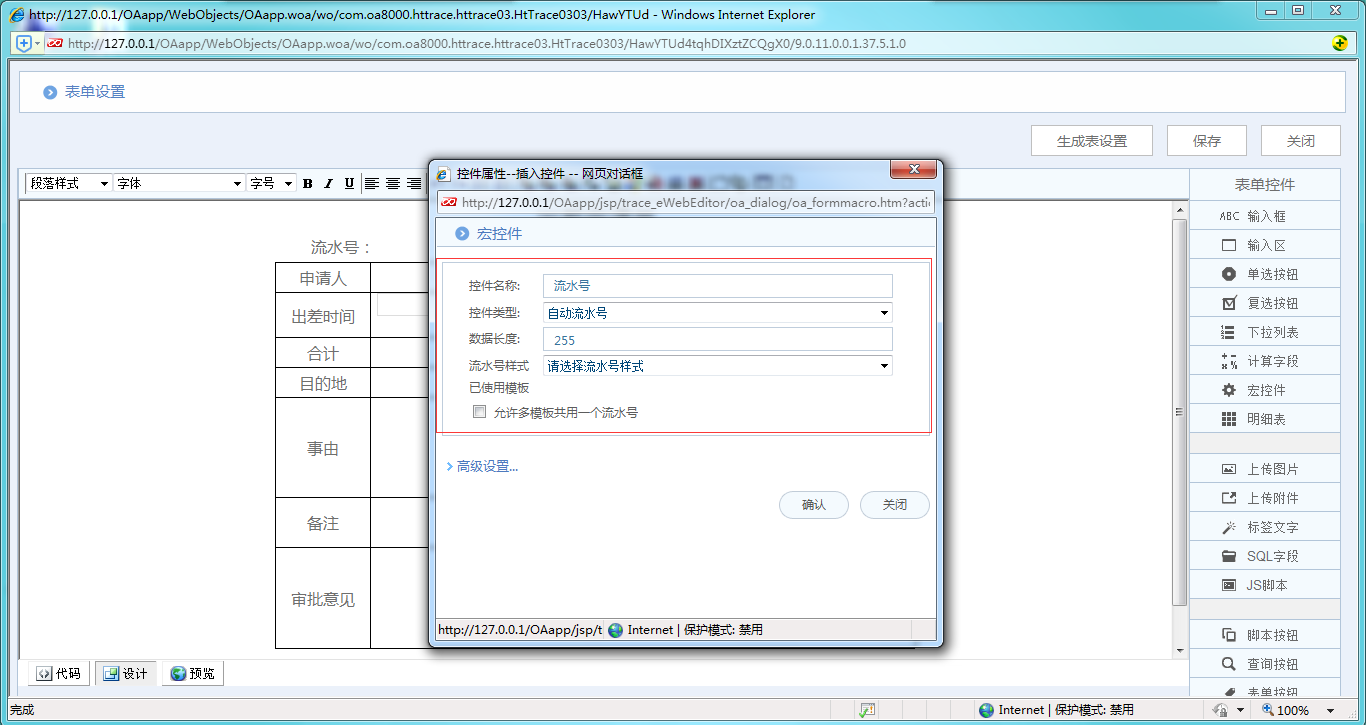The width and height of the screenshot is (1366, 725).
Task: Select the 单选按钮 radio control icon
Action: (x=1229, y=274)
